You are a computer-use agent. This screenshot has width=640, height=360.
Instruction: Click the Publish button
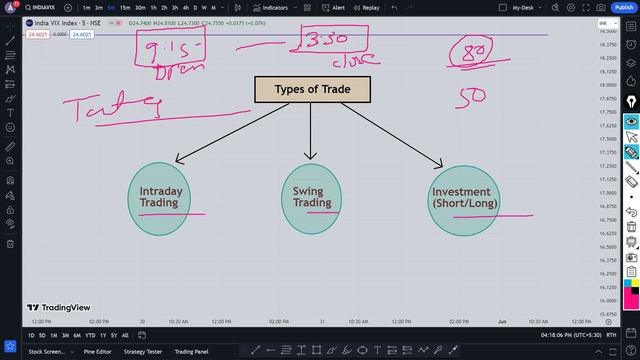pyautogui.click(x=624, y=7)
